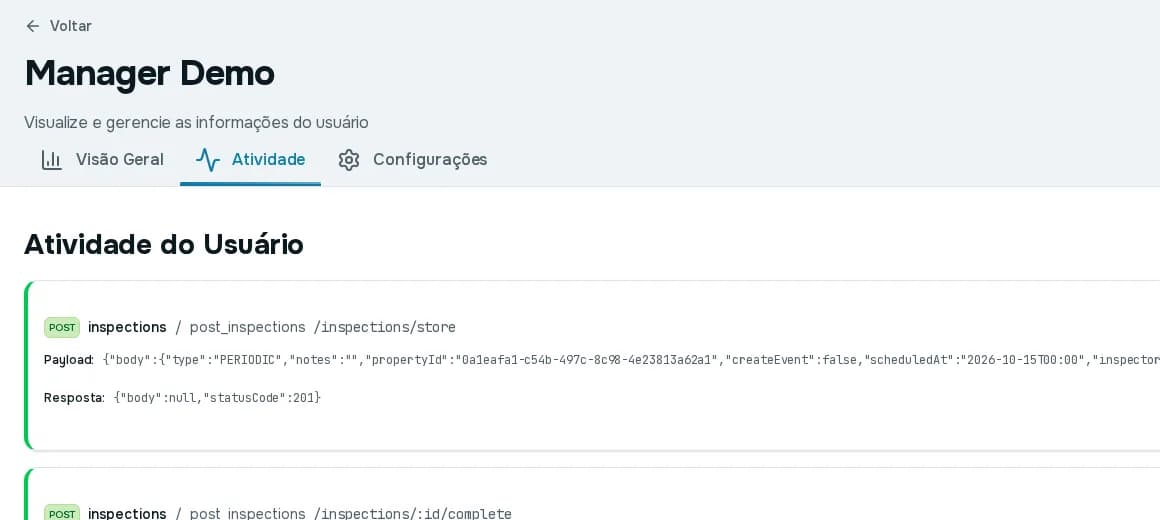Click the bold 'inspections' name in the complete entry
1160x520 pixels.
click(x=127, y=513)
